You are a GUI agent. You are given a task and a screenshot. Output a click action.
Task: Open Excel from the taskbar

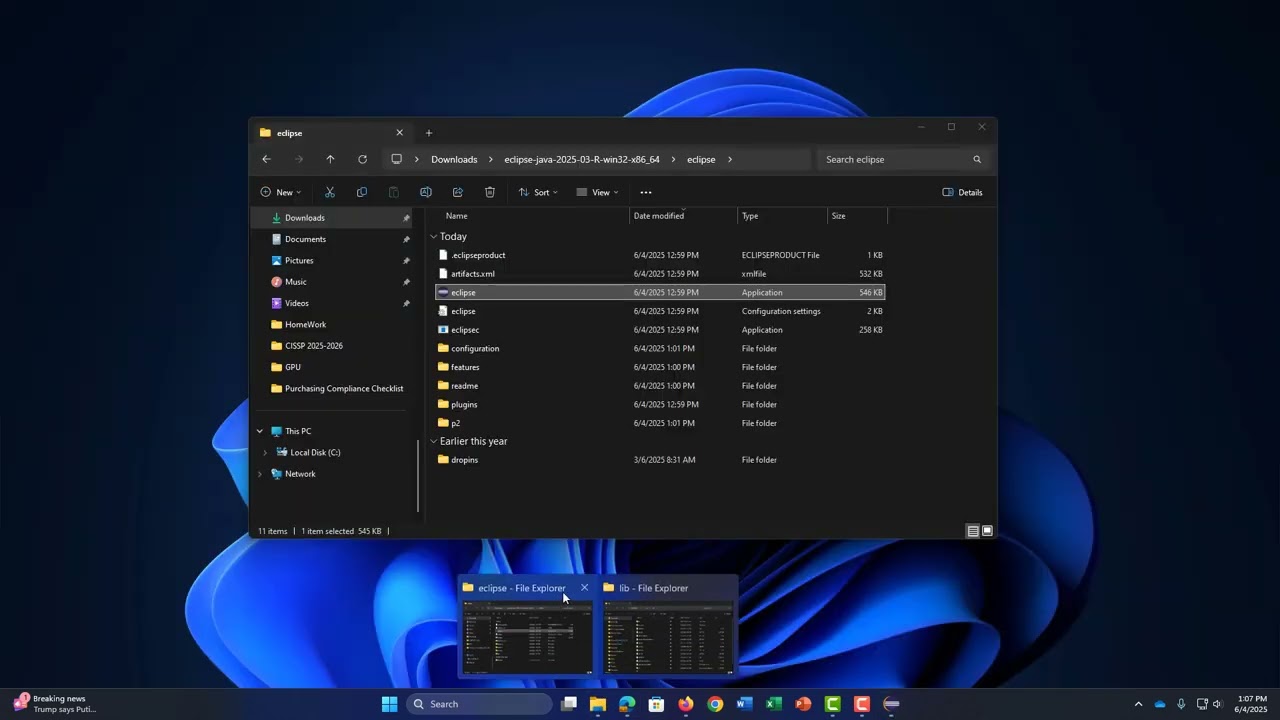tap(773, 704)
